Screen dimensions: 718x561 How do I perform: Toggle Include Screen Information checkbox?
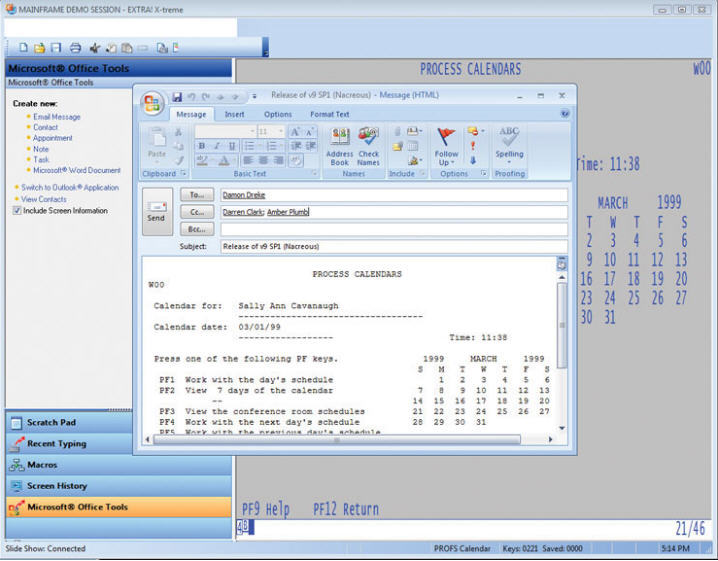[x=17, y=211]
